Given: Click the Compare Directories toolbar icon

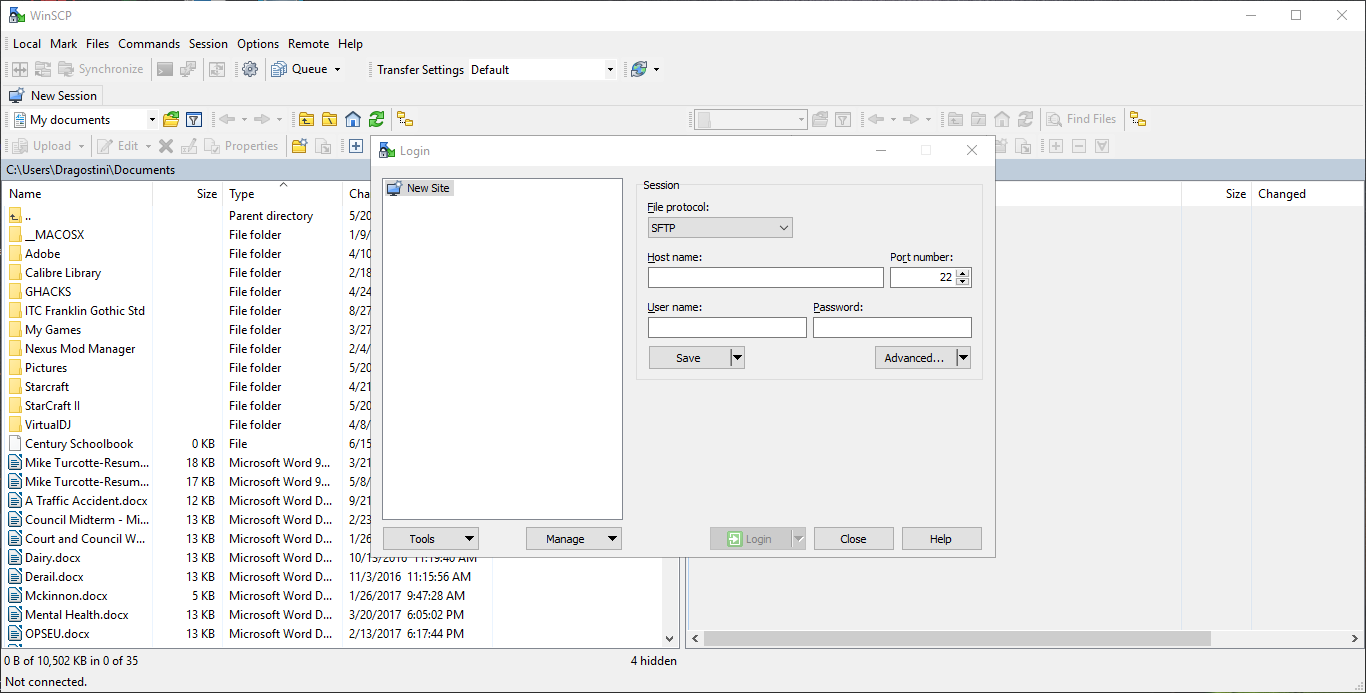Looking at the screenshot, I should tap(20, 69).
